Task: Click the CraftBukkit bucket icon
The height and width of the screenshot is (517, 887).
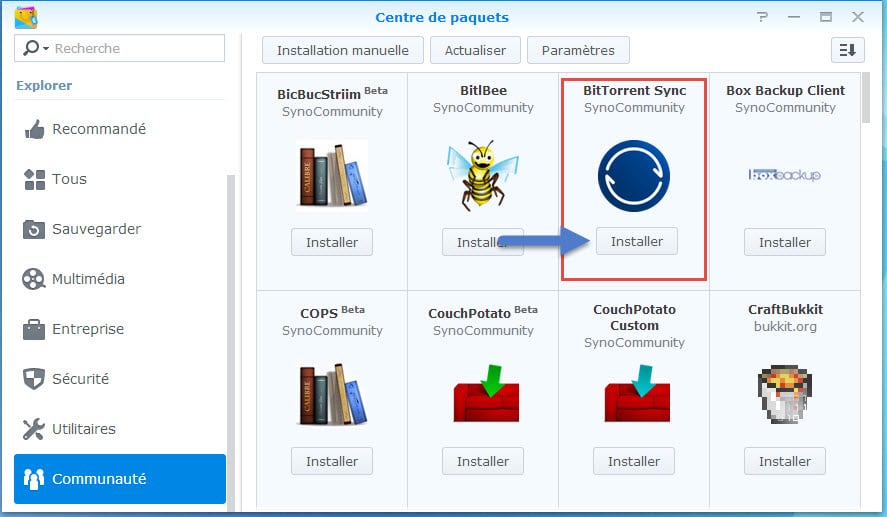Action: (785, 394)
